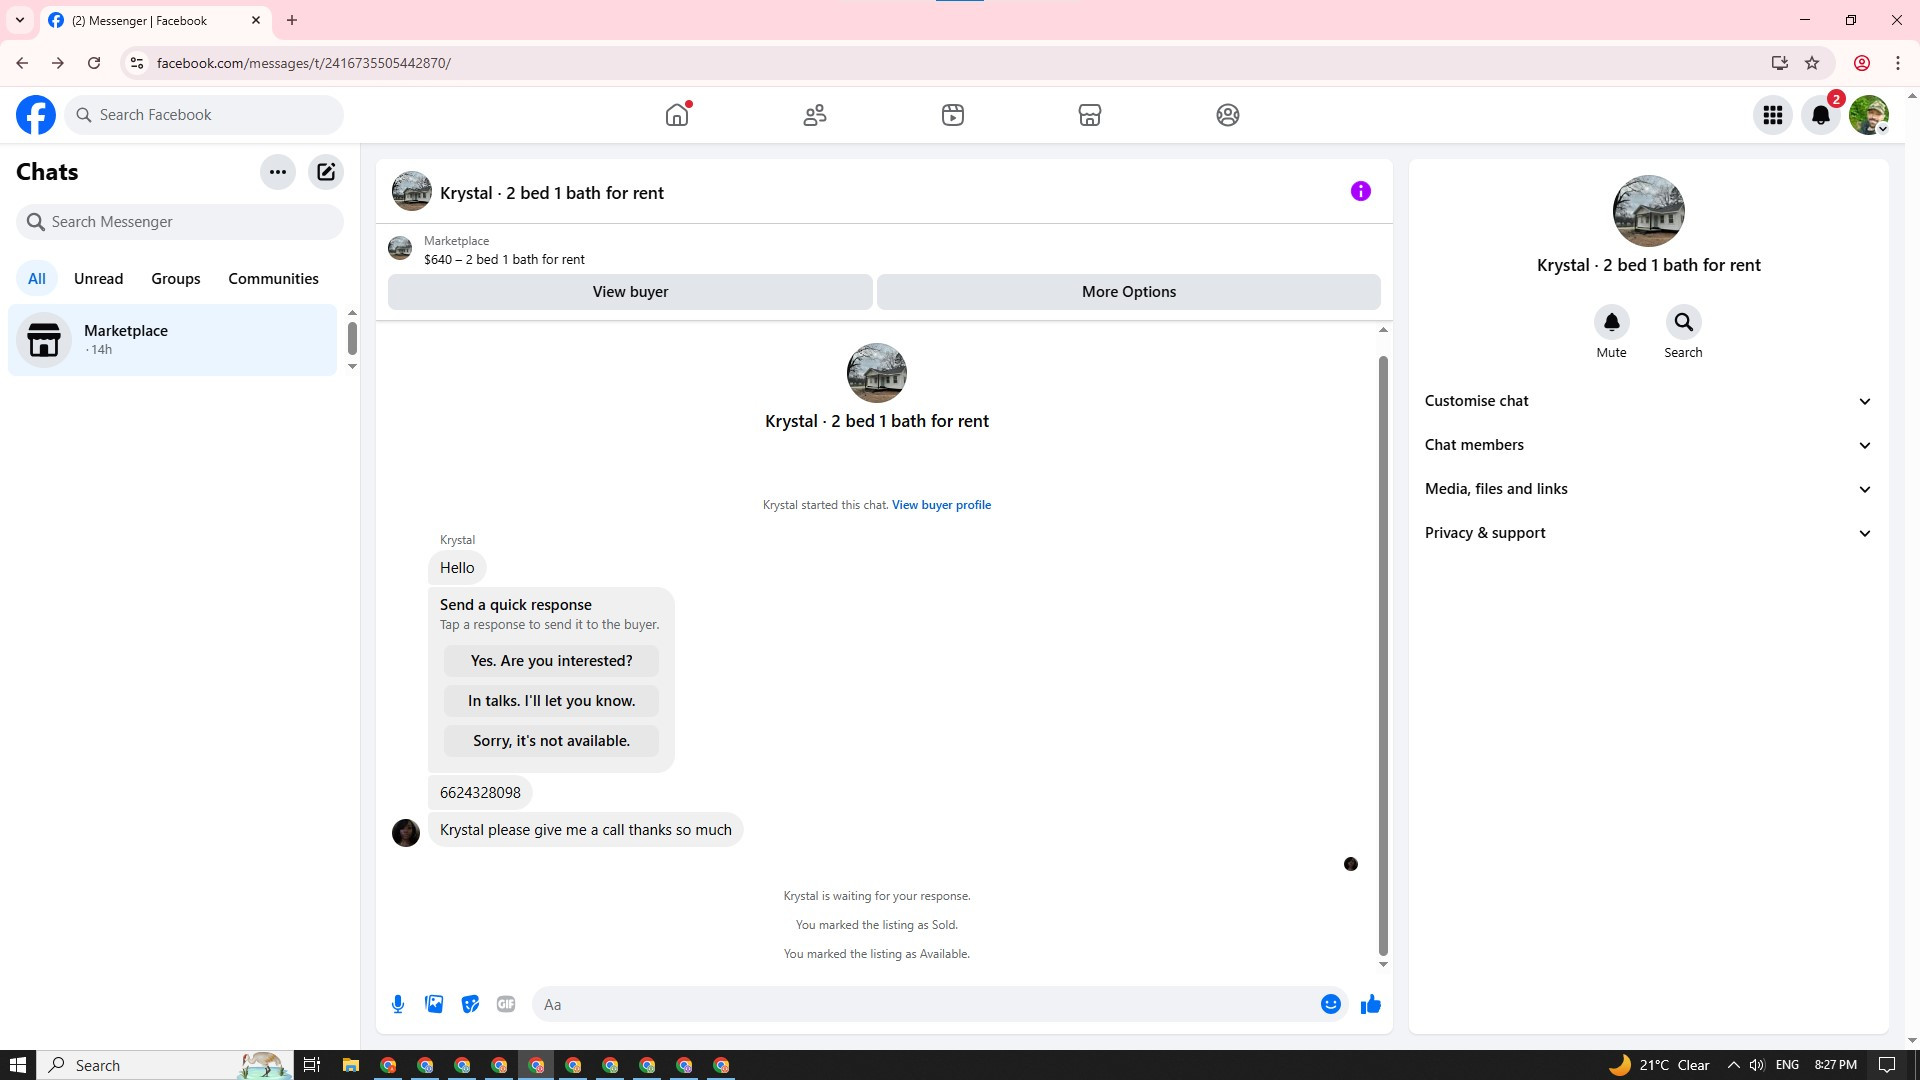This screenshot has width=1920, height=1080.
Task: Toggle the conversation information panel
Action: [1360, 191]
